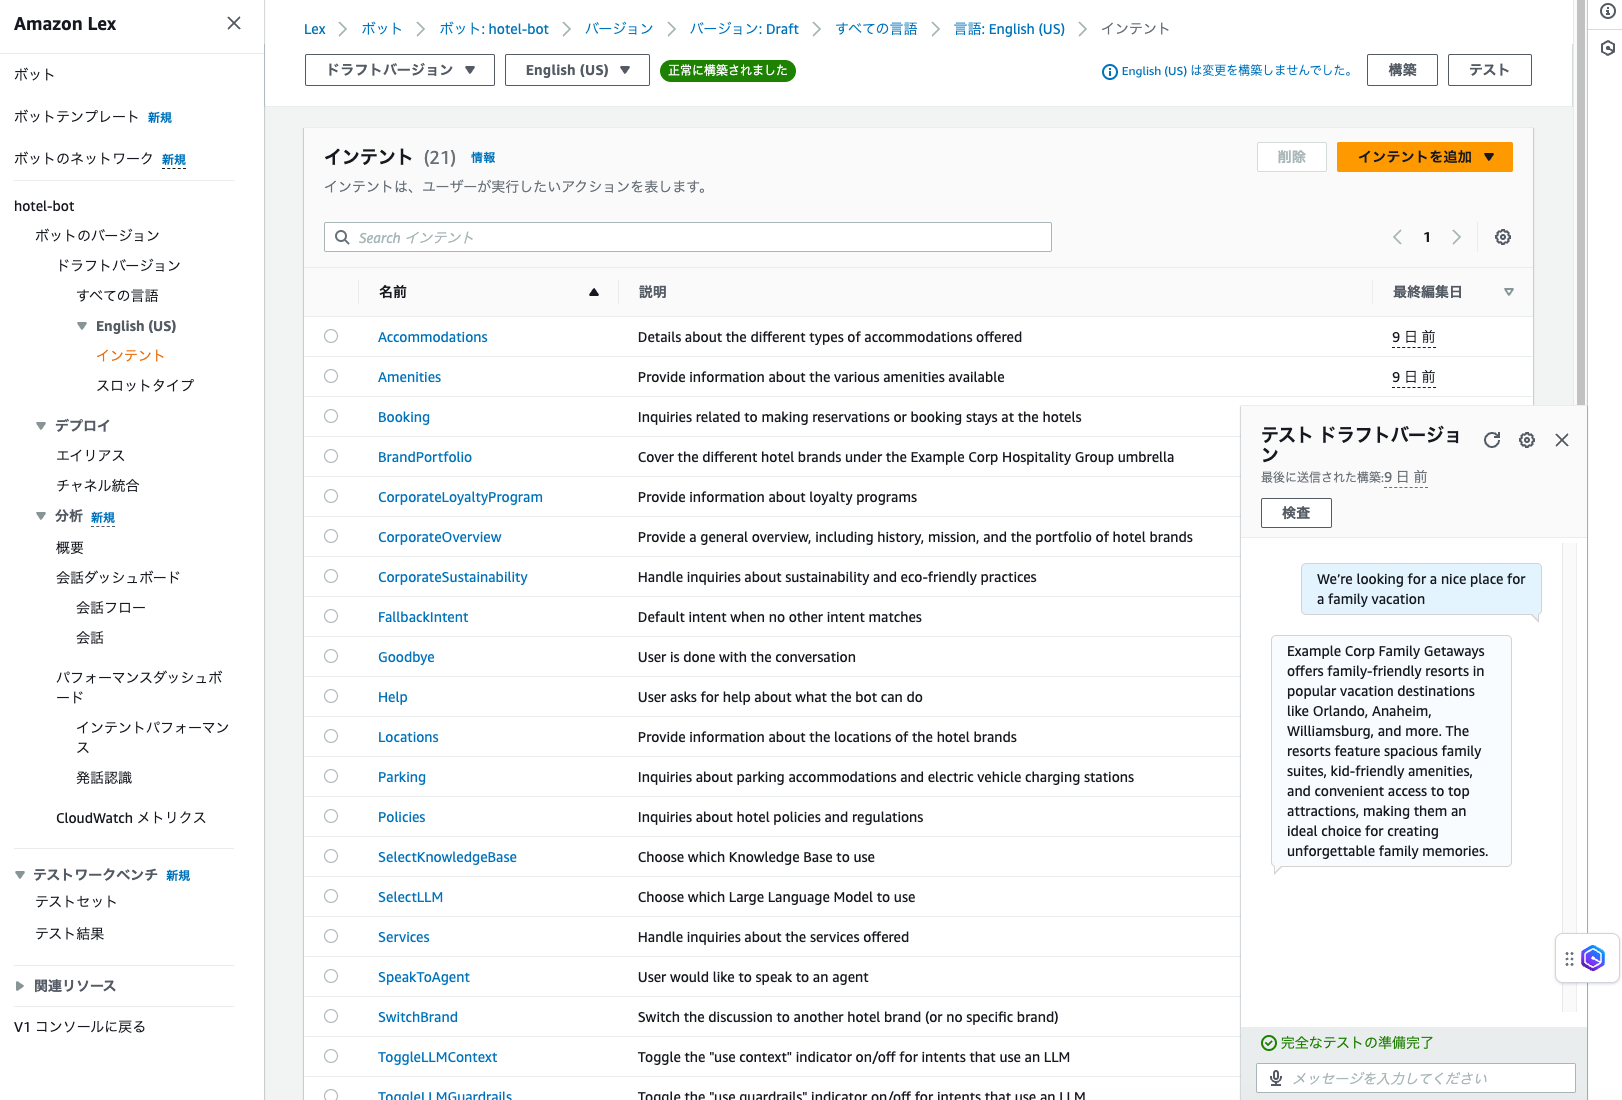This screenshot has height=1100, width=1622.
Task: Open 発話認識 in sidebar
Action: point(104,778)
